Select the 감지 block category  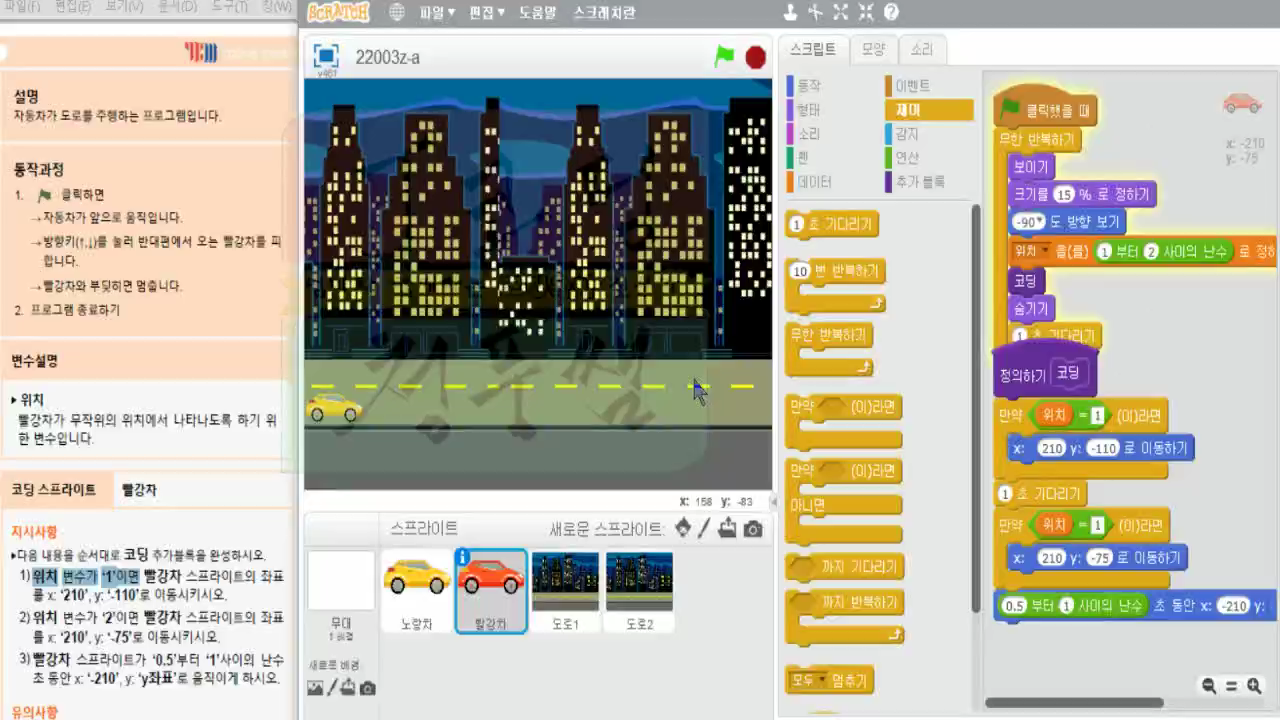point(929,134)
